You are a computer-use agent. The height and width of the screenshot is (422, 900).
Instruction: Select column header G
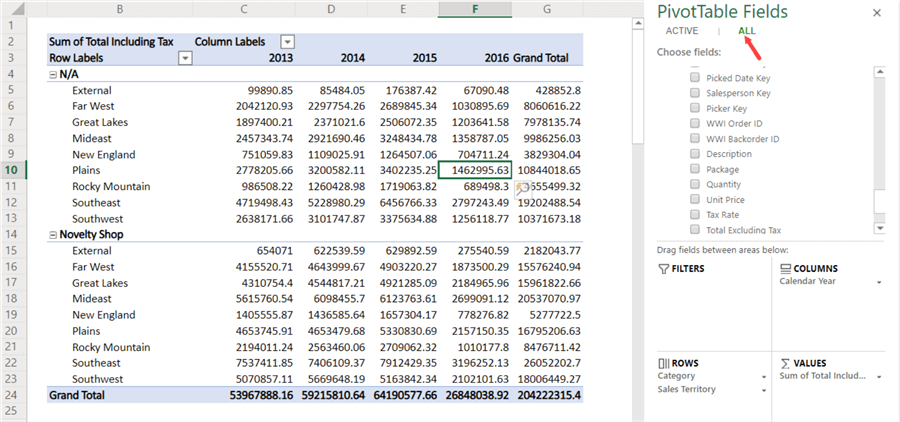(x=548, y=9)
